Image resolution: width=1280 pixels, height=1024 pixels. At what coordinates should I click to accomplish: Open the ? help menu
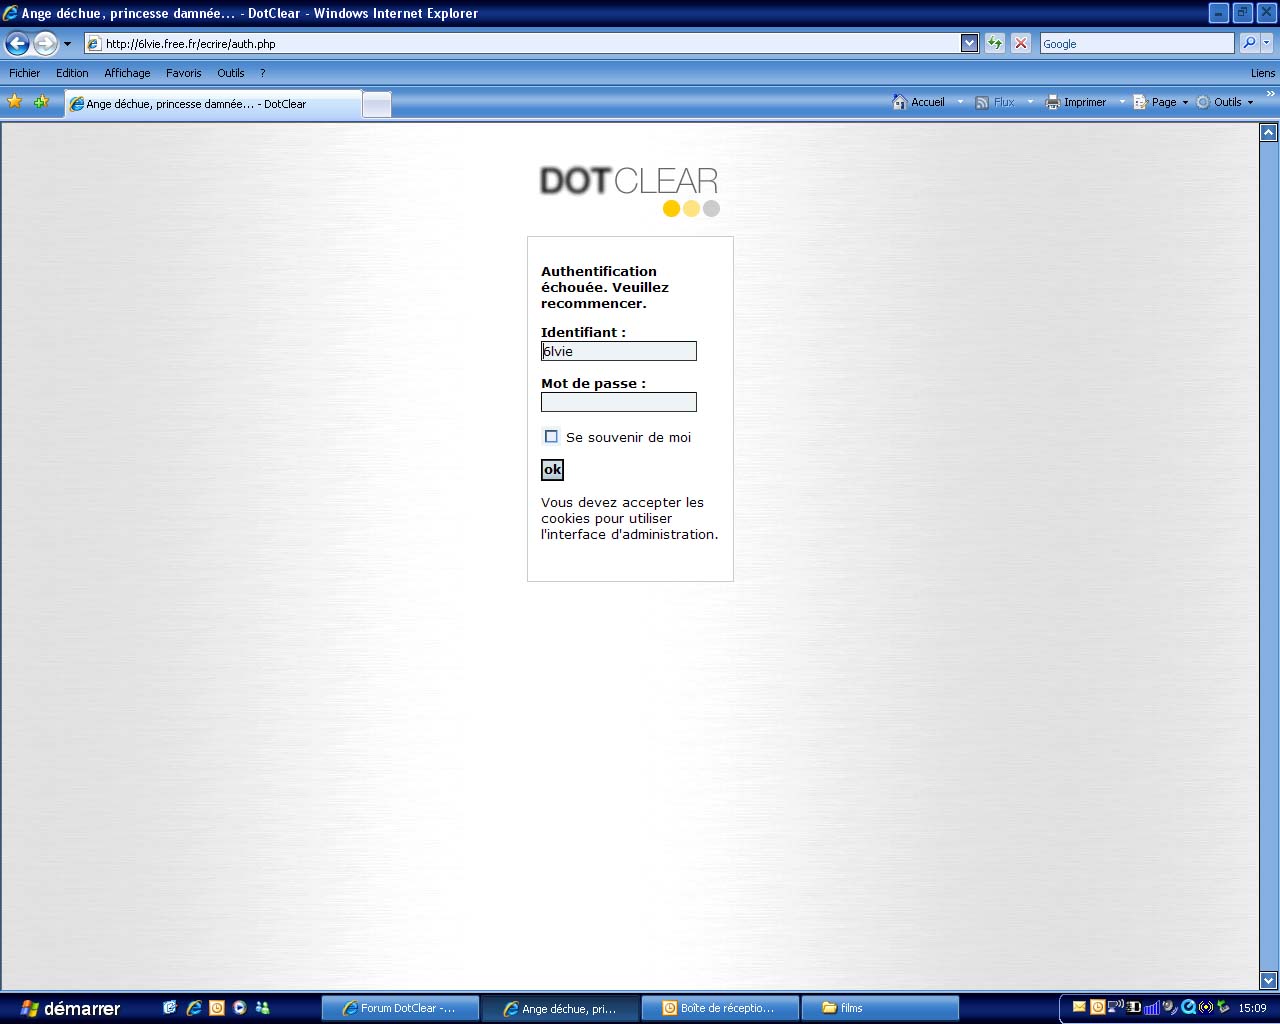(x=262, y=73)
